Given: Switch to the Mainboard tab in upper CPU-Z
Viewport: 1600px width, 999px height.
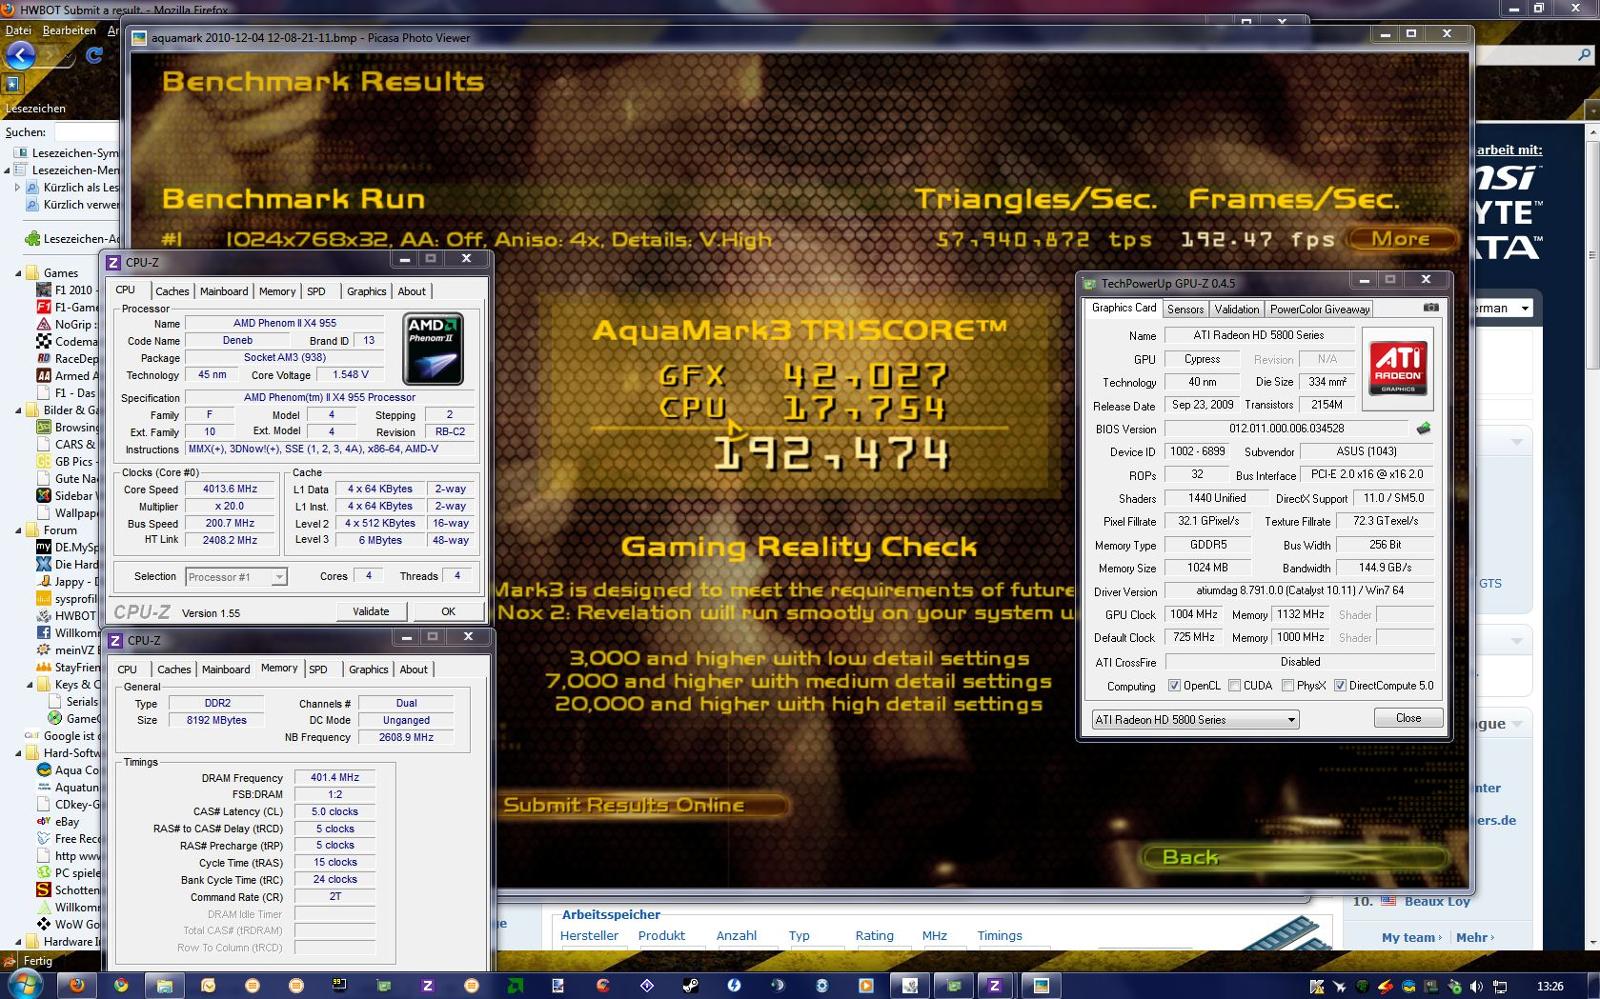Looking at the screenshot, I should [224, 292].
